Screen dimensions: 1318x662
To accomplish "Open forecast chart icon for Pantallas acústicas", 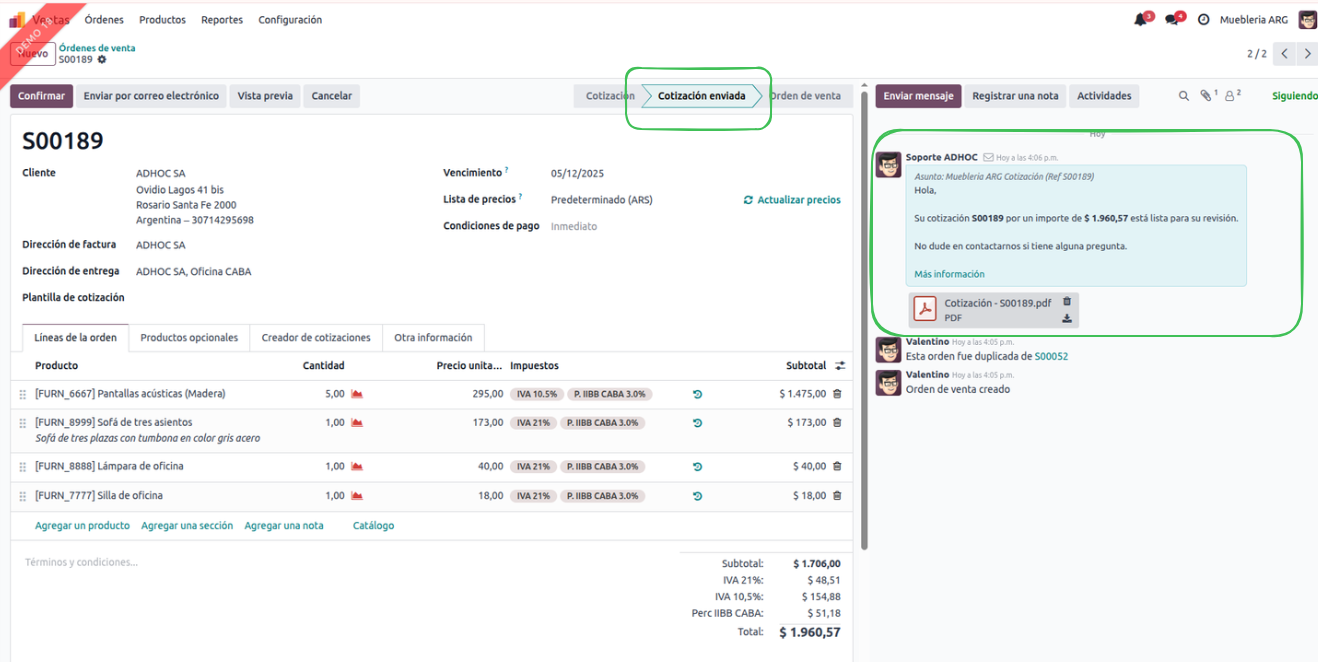I will [357, 394].
